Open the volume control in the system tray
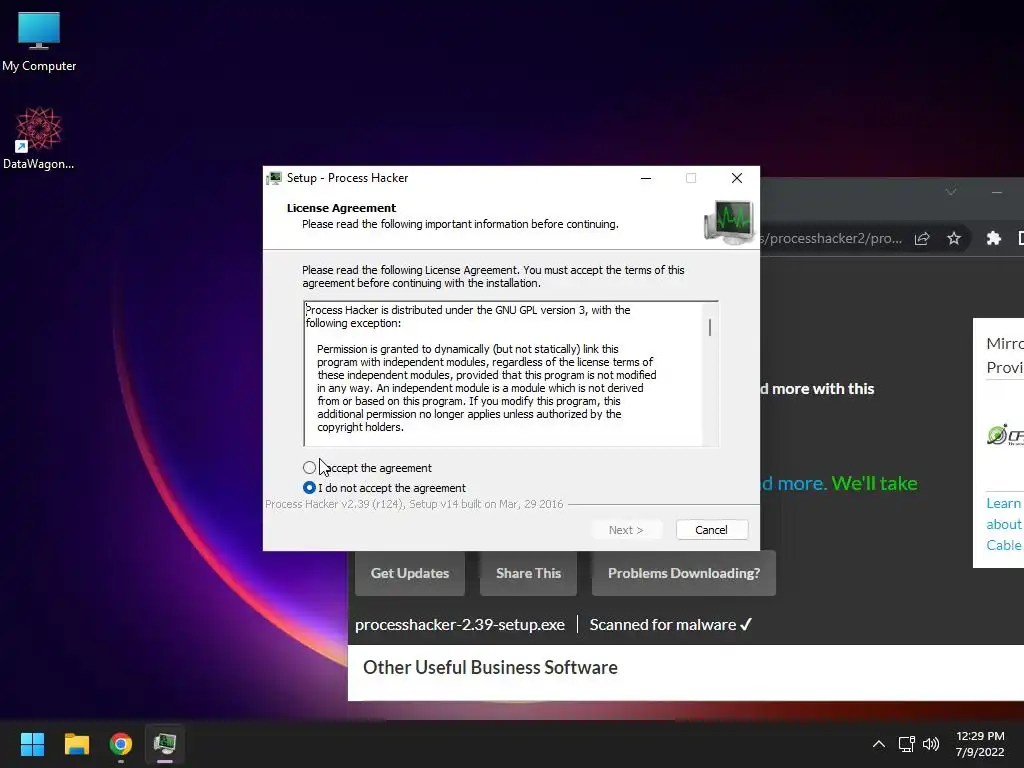Viewport: 1024px width, 768px height. [x=931, y=744]
